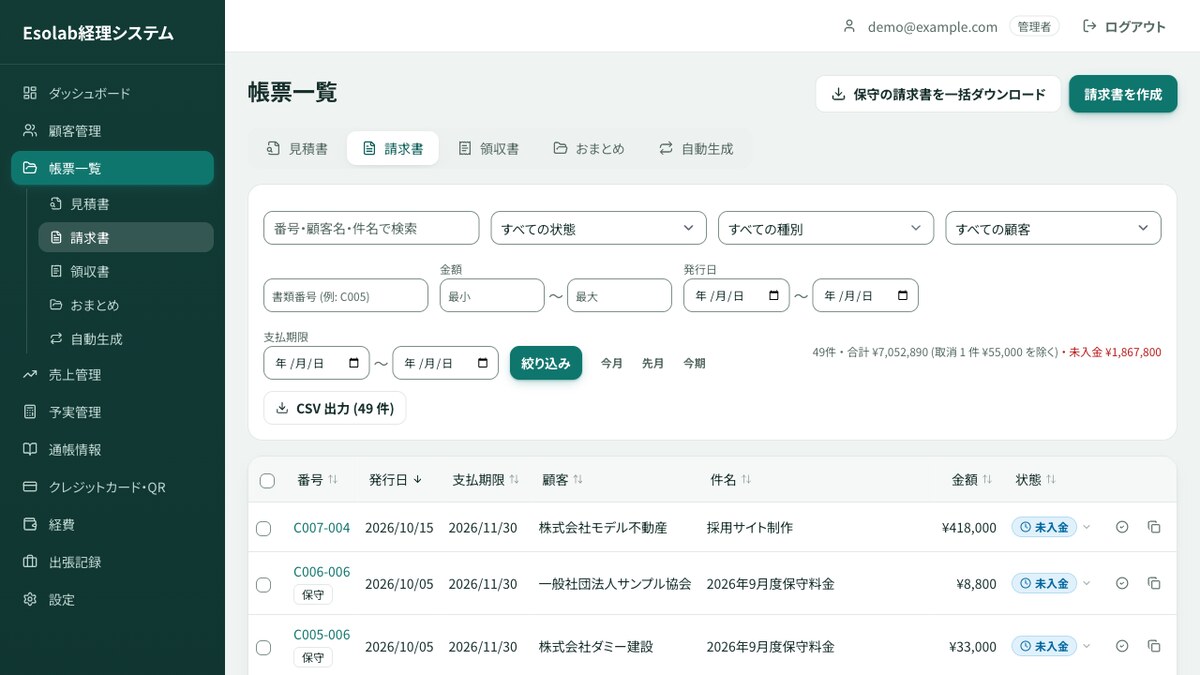Sort the table by 発行日 column
Screen dimensions: 1200x675
(395, 480)
